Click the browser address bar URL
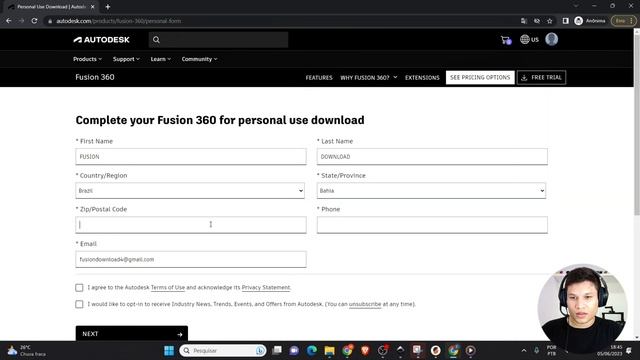 coord(118,21)
